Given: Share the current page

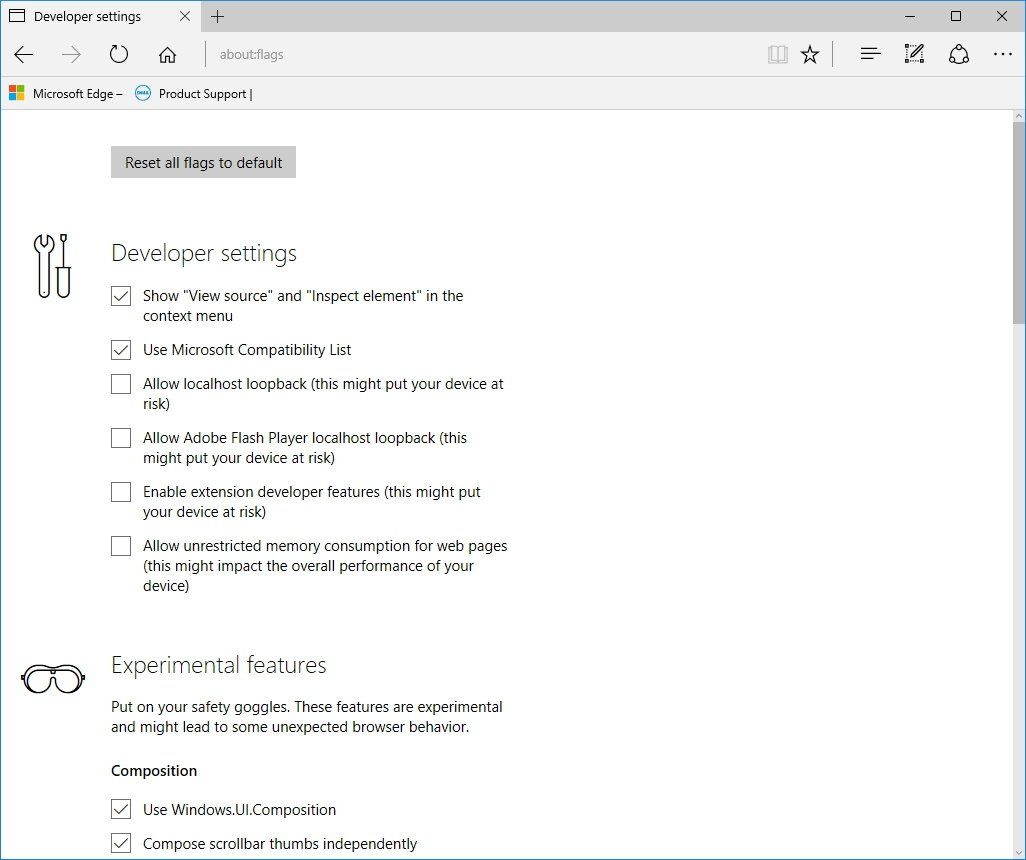Looking at the screenshot, I should 959,54.
